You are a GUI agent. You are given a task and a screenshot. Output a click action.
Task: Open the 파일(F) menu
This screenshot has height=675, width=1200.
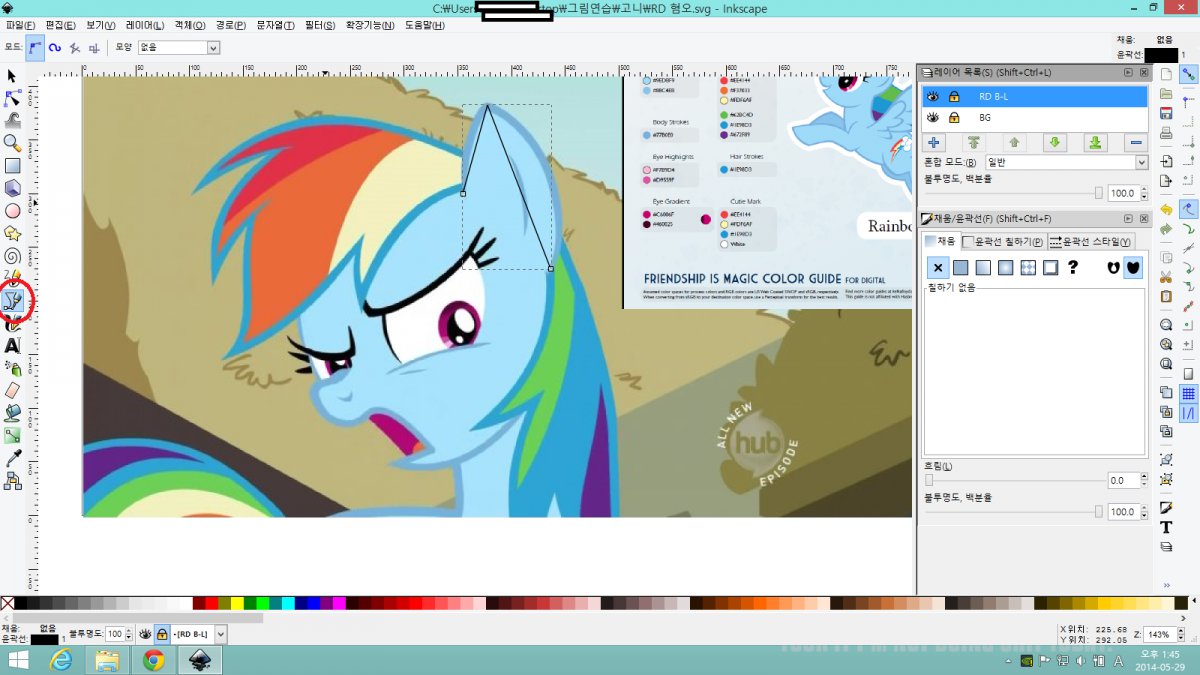point(21,25)
